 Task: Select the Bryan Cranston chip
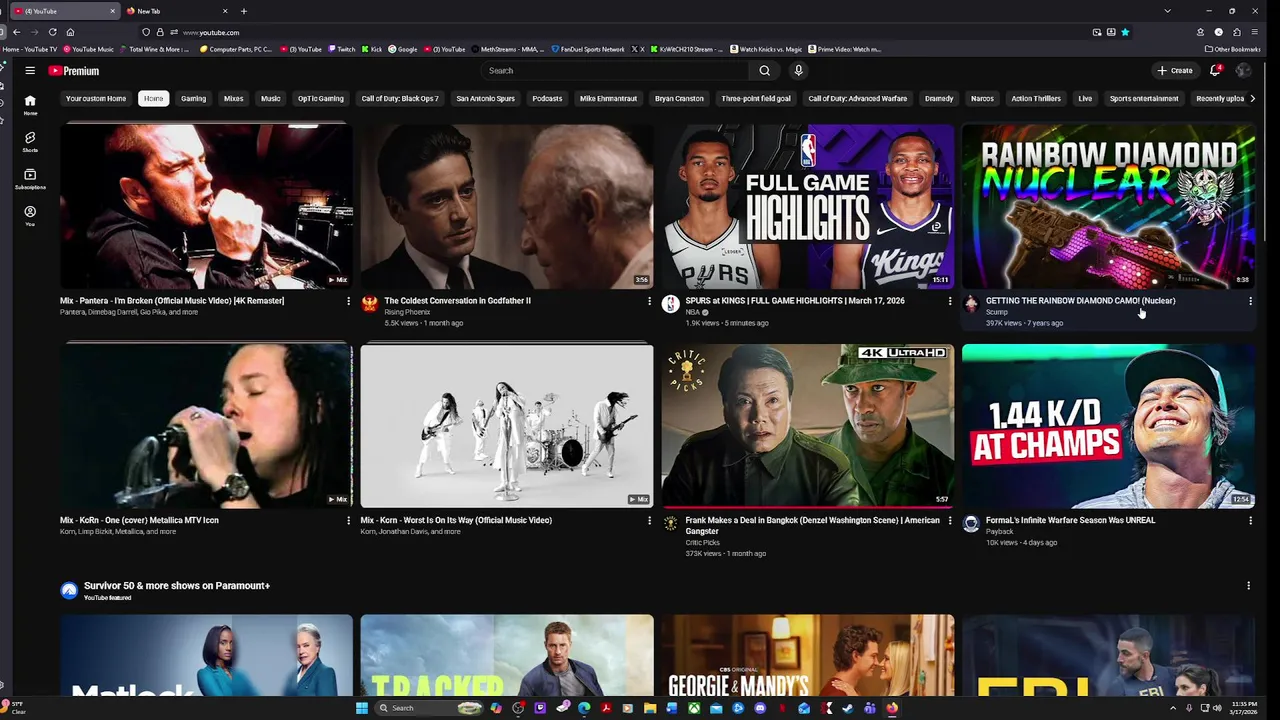pos(679,99)
